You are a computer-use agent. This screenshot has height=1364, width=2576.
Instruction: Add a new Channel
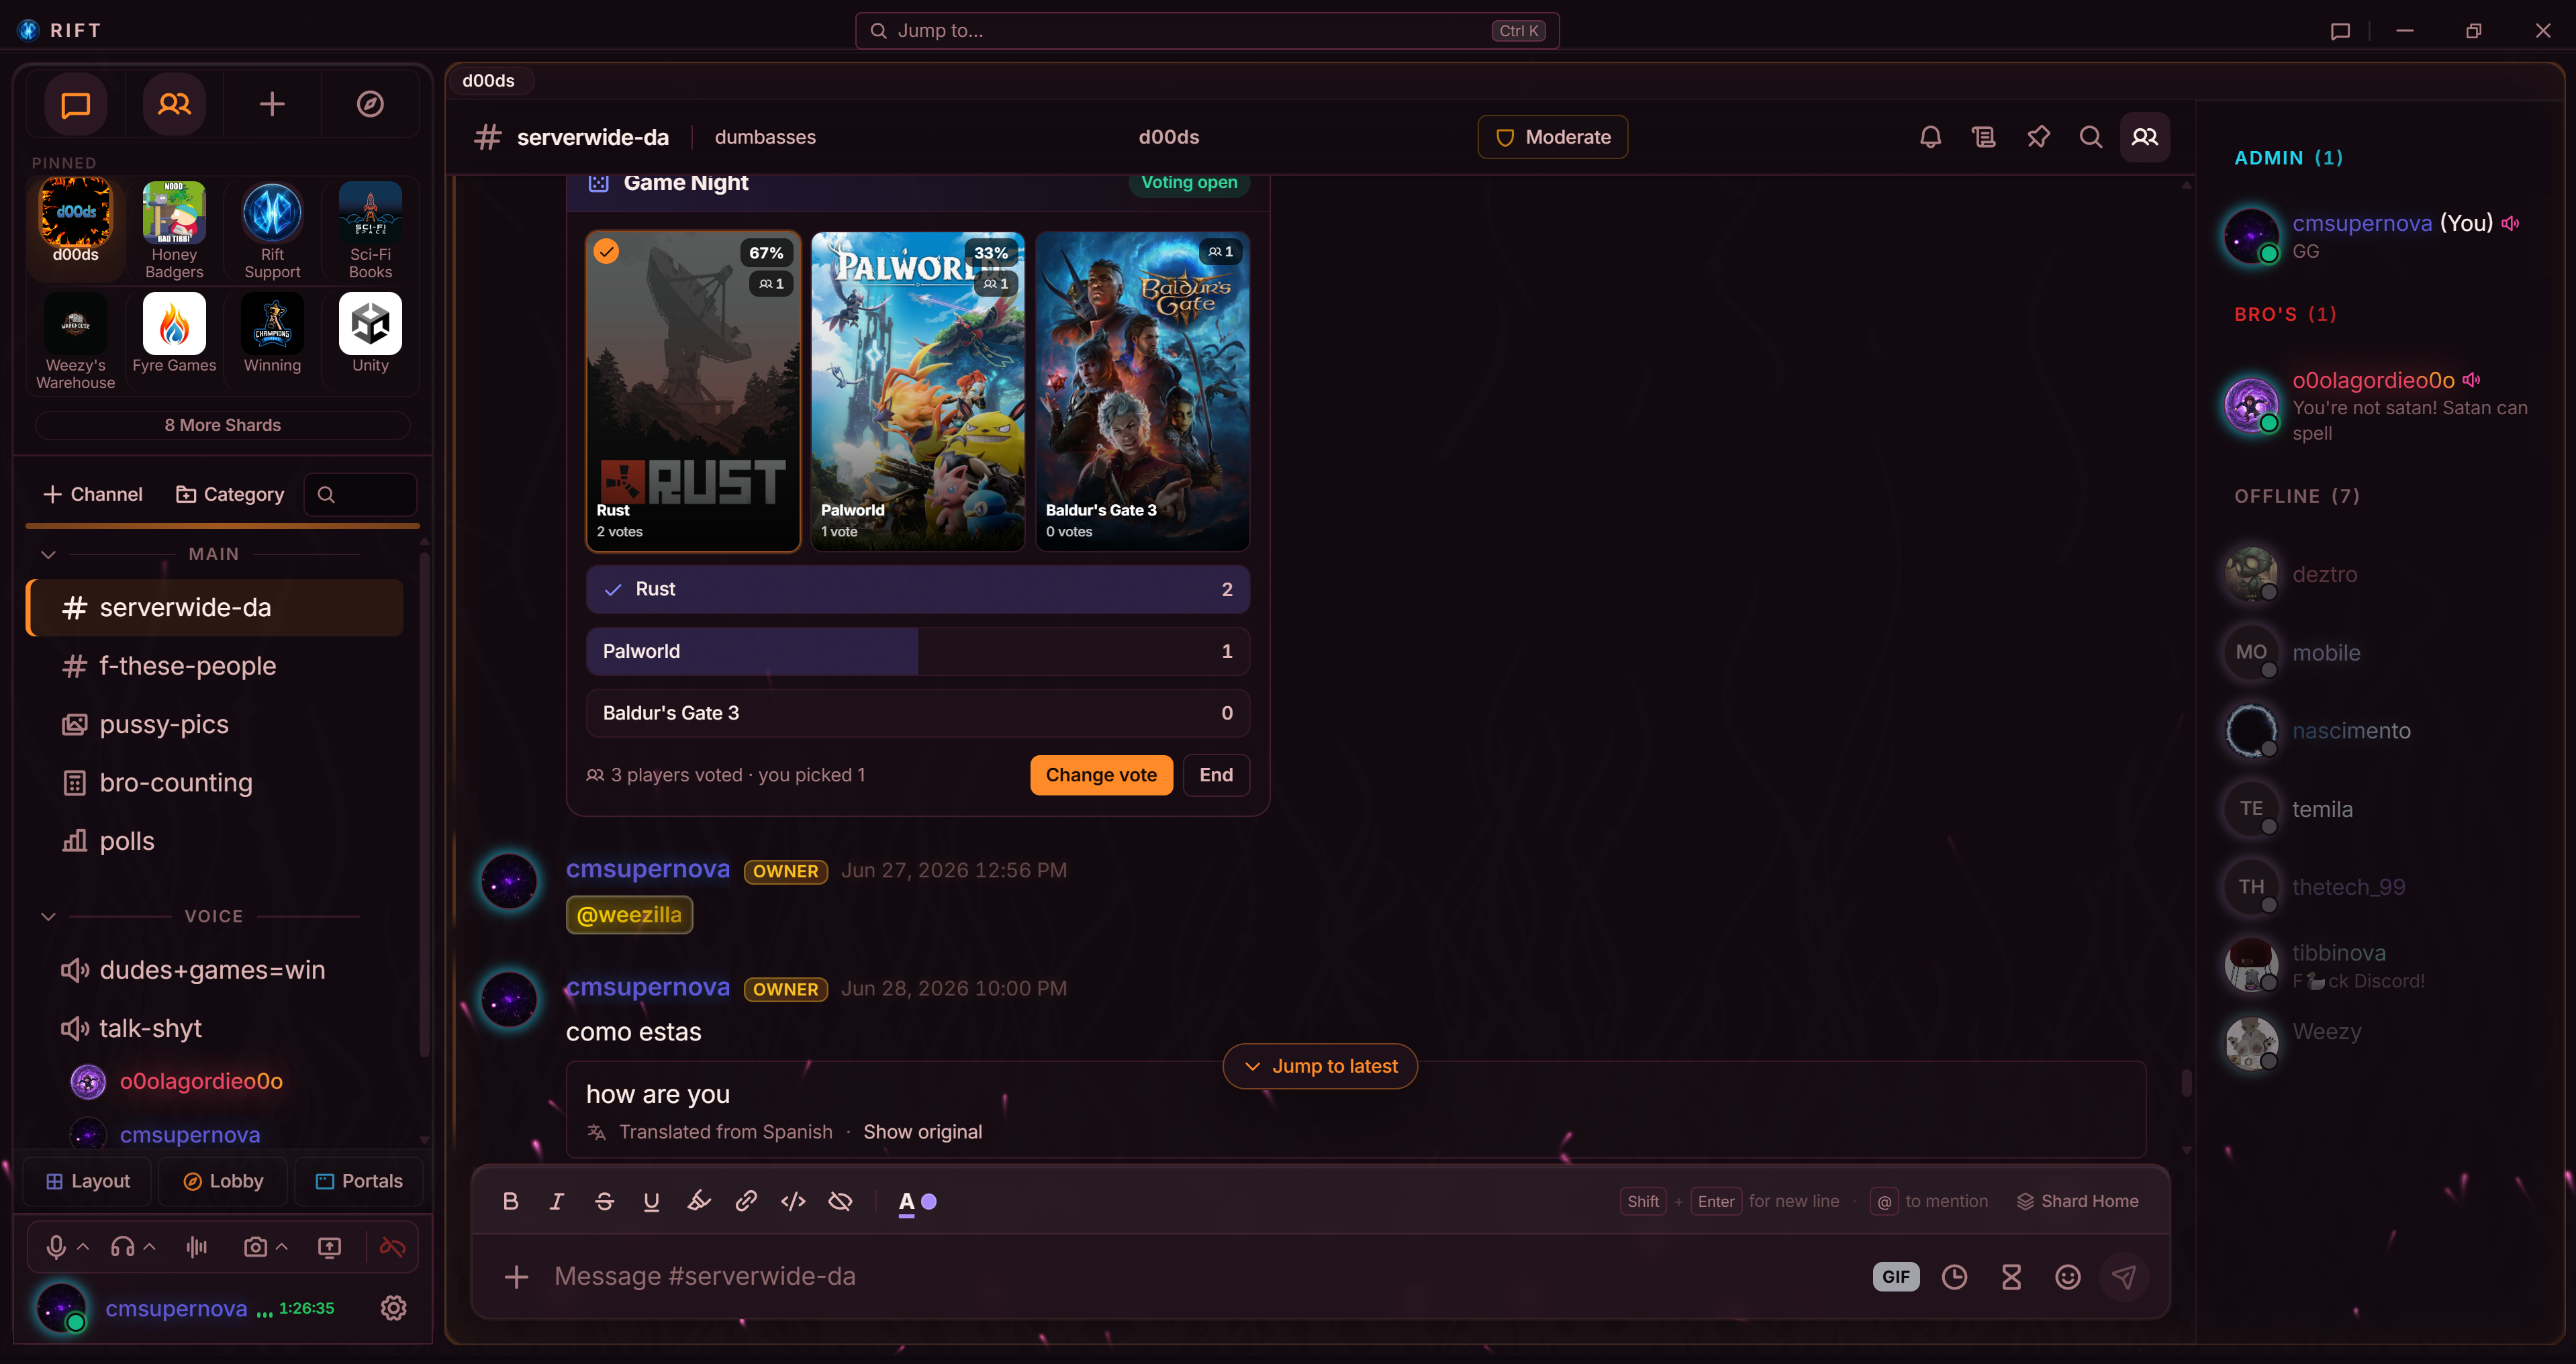pyautogui.click(x=93, y=494)
